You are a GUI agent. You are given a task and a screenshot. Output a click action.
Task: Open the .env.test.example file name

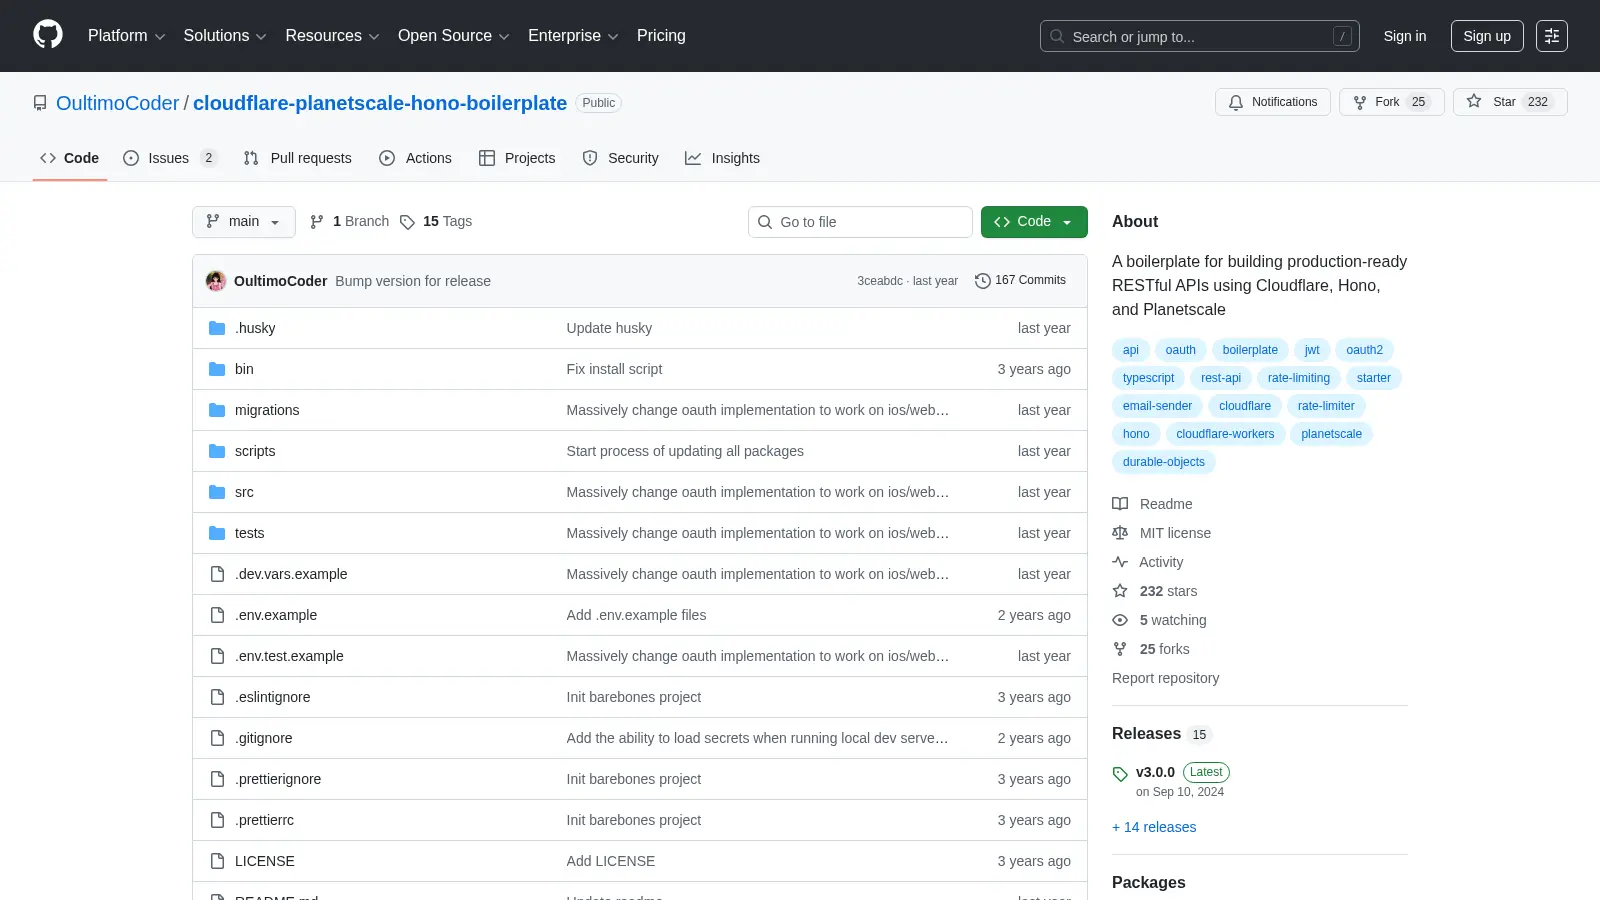289,656
